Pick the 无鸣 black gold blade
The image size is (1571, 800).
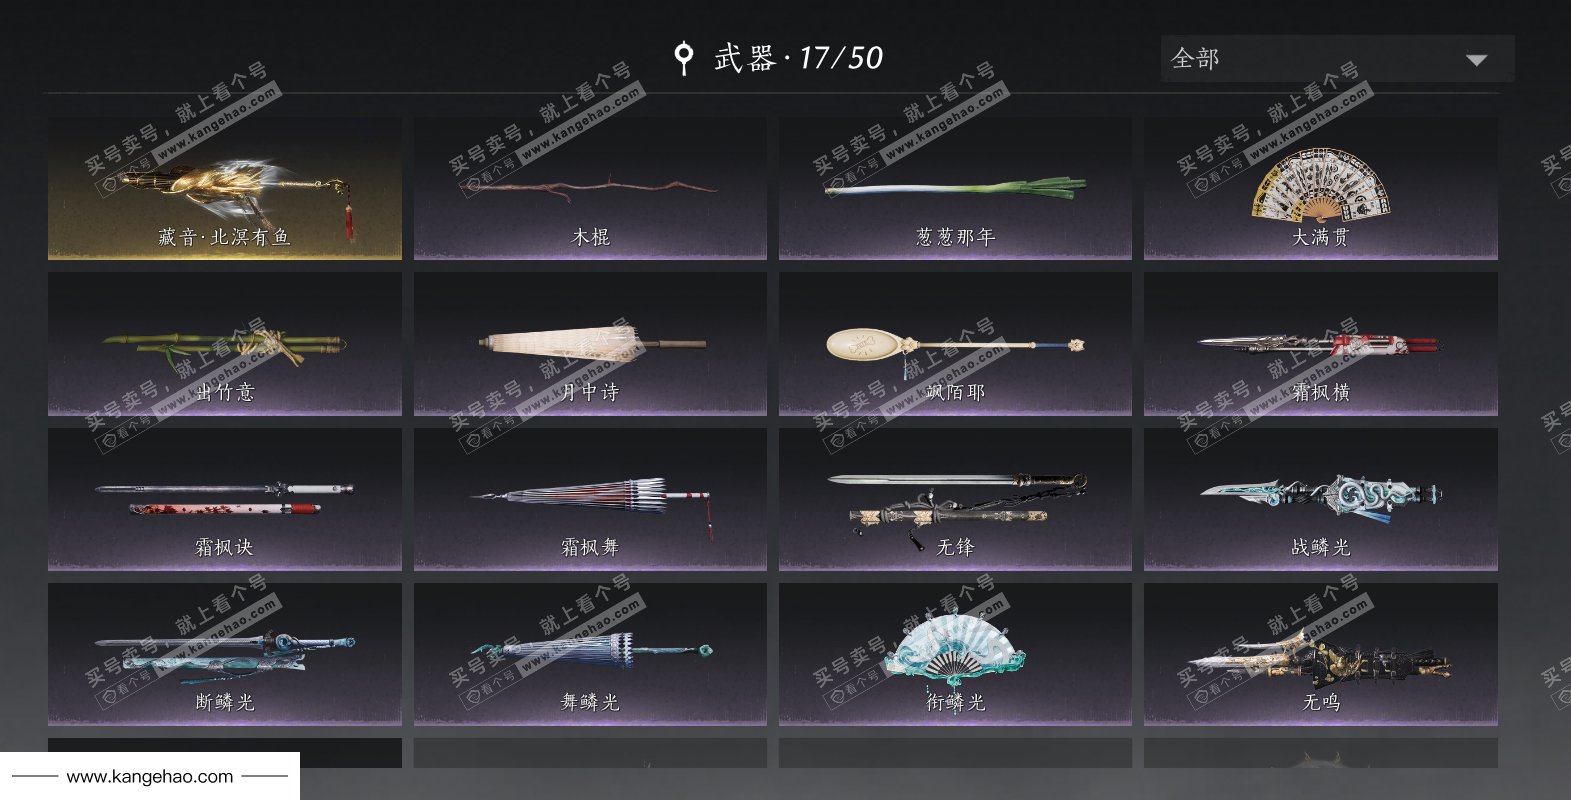pyautogui.click(x=1321, y=655)
